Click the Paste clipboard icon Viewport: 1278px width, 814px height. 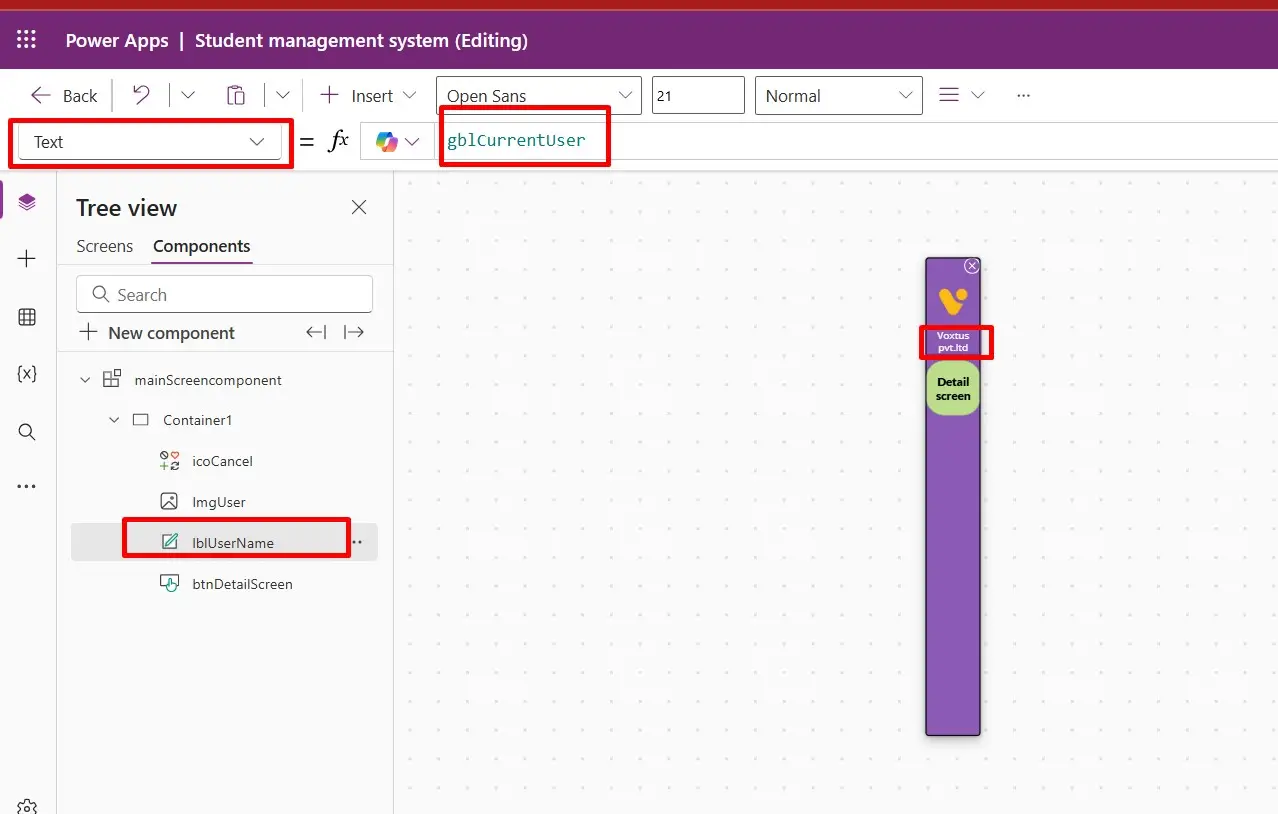(x=236, y=95)
